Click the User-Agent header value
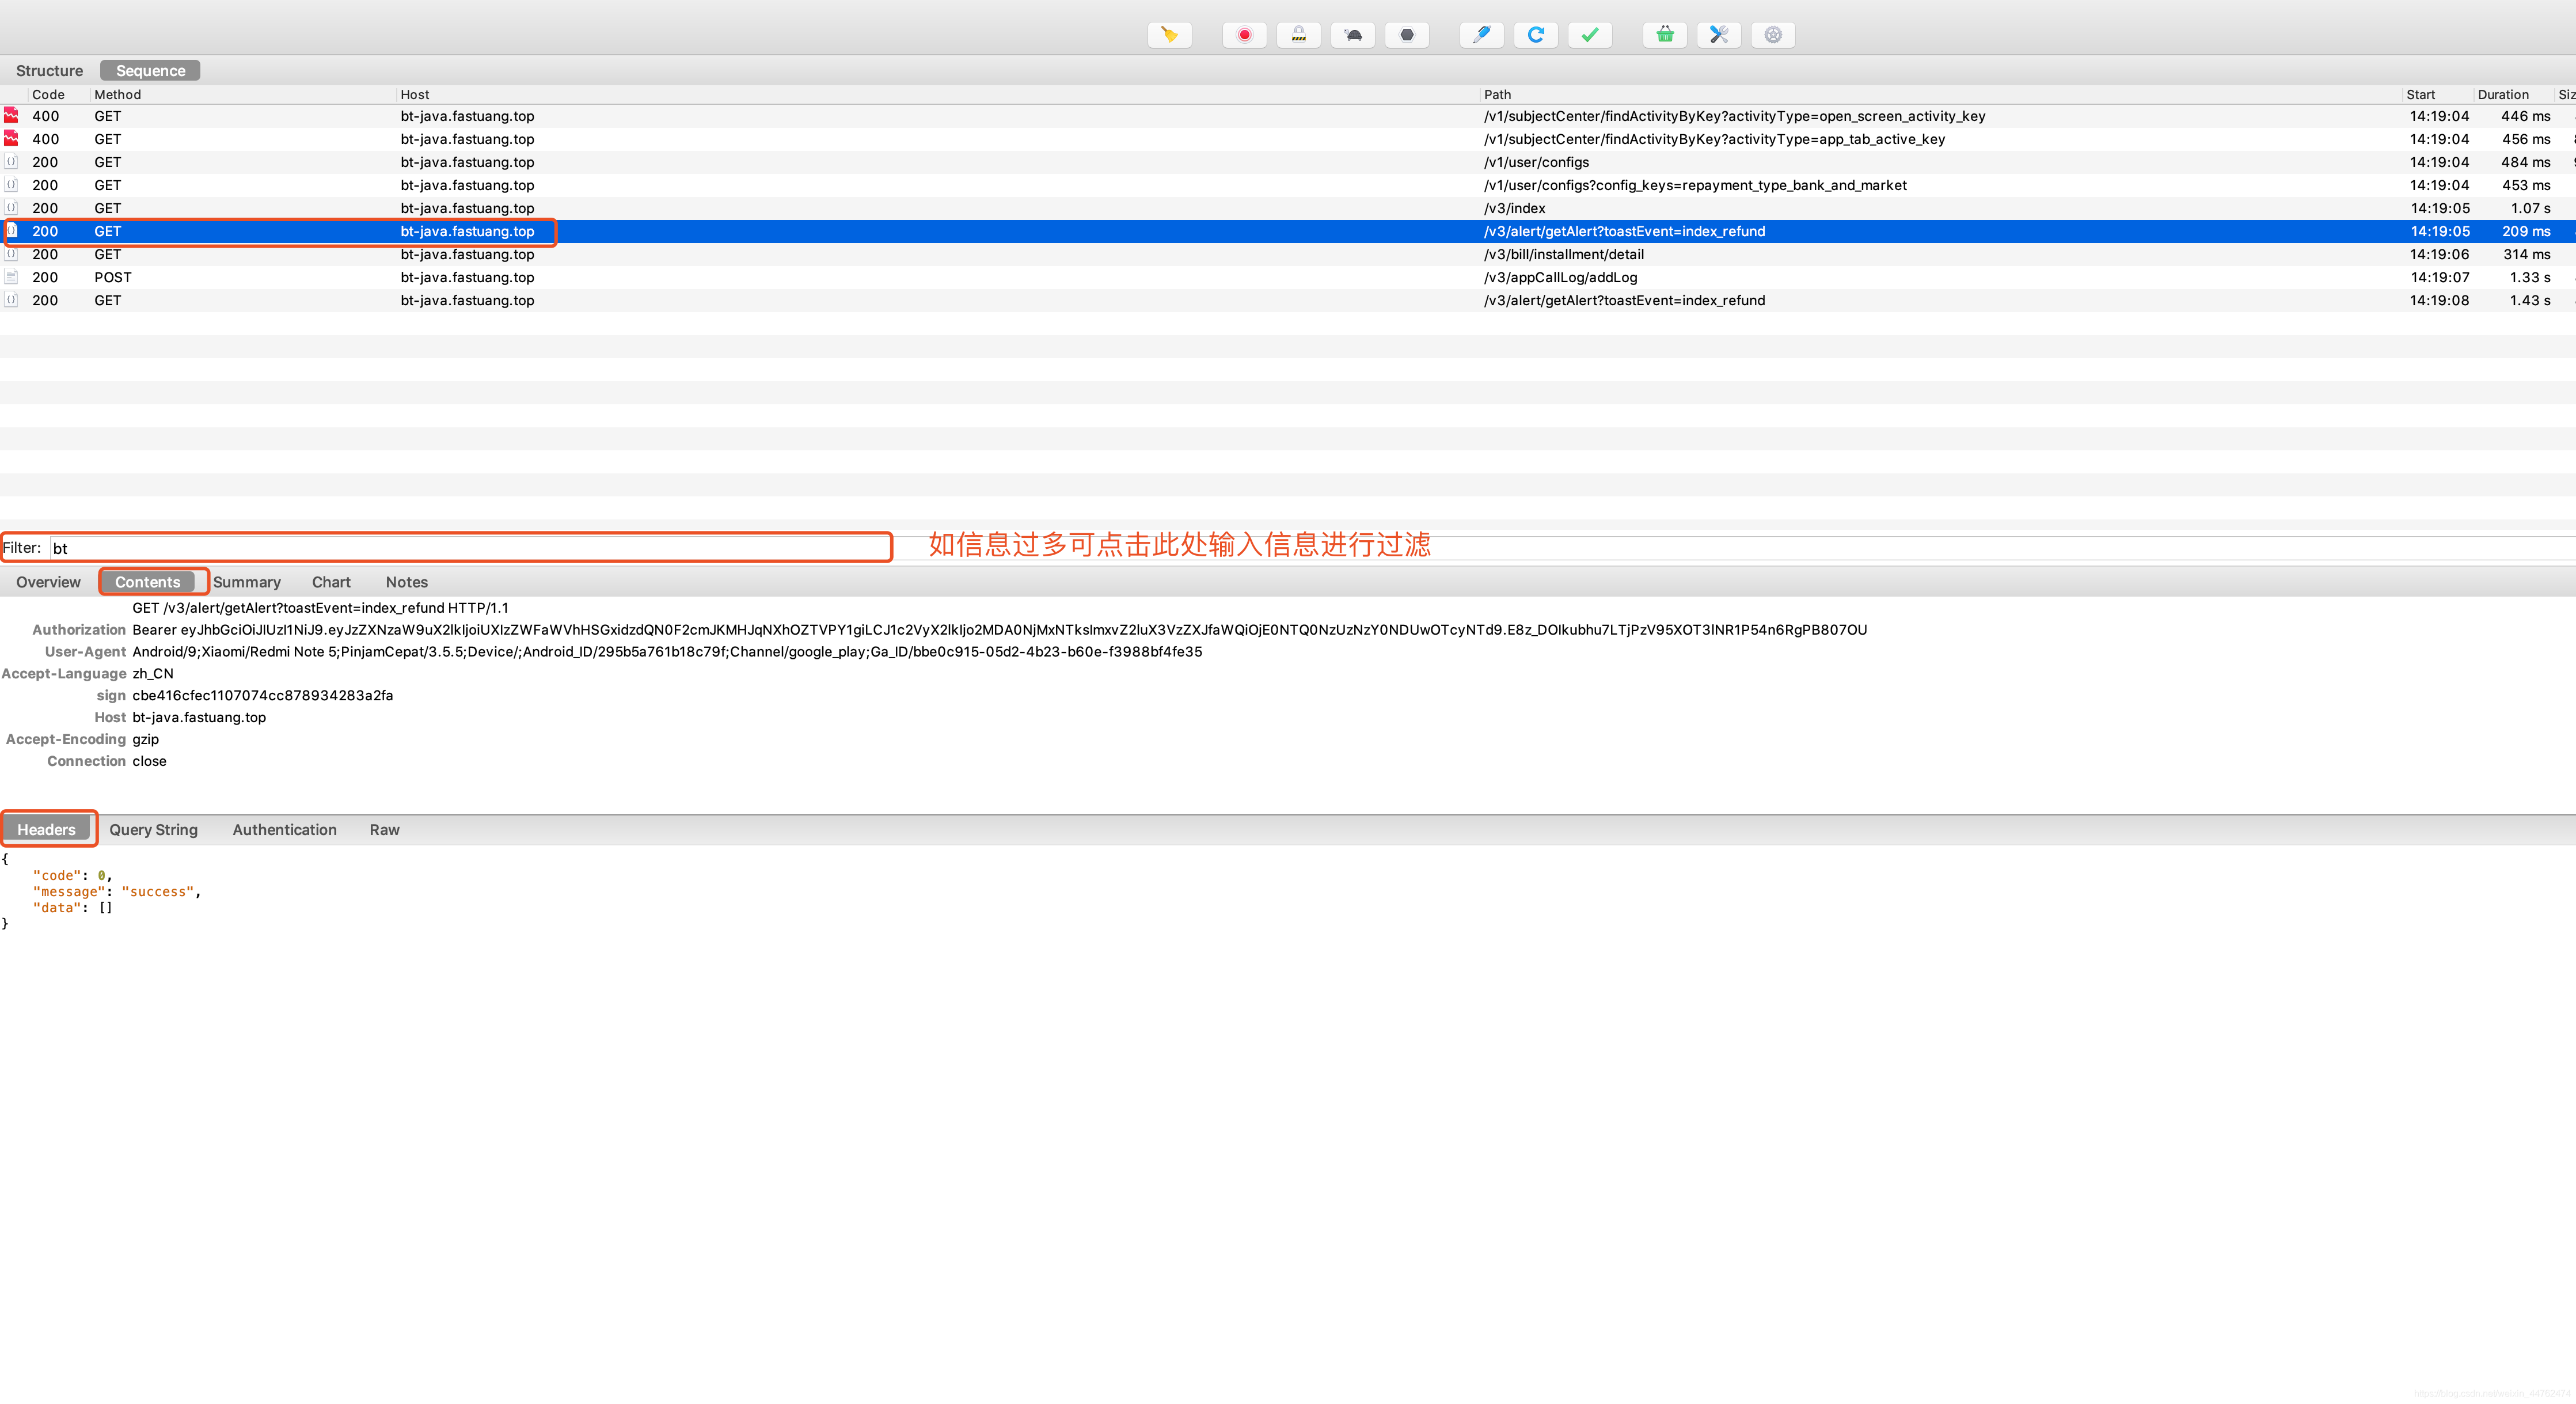 pos(667,652)
